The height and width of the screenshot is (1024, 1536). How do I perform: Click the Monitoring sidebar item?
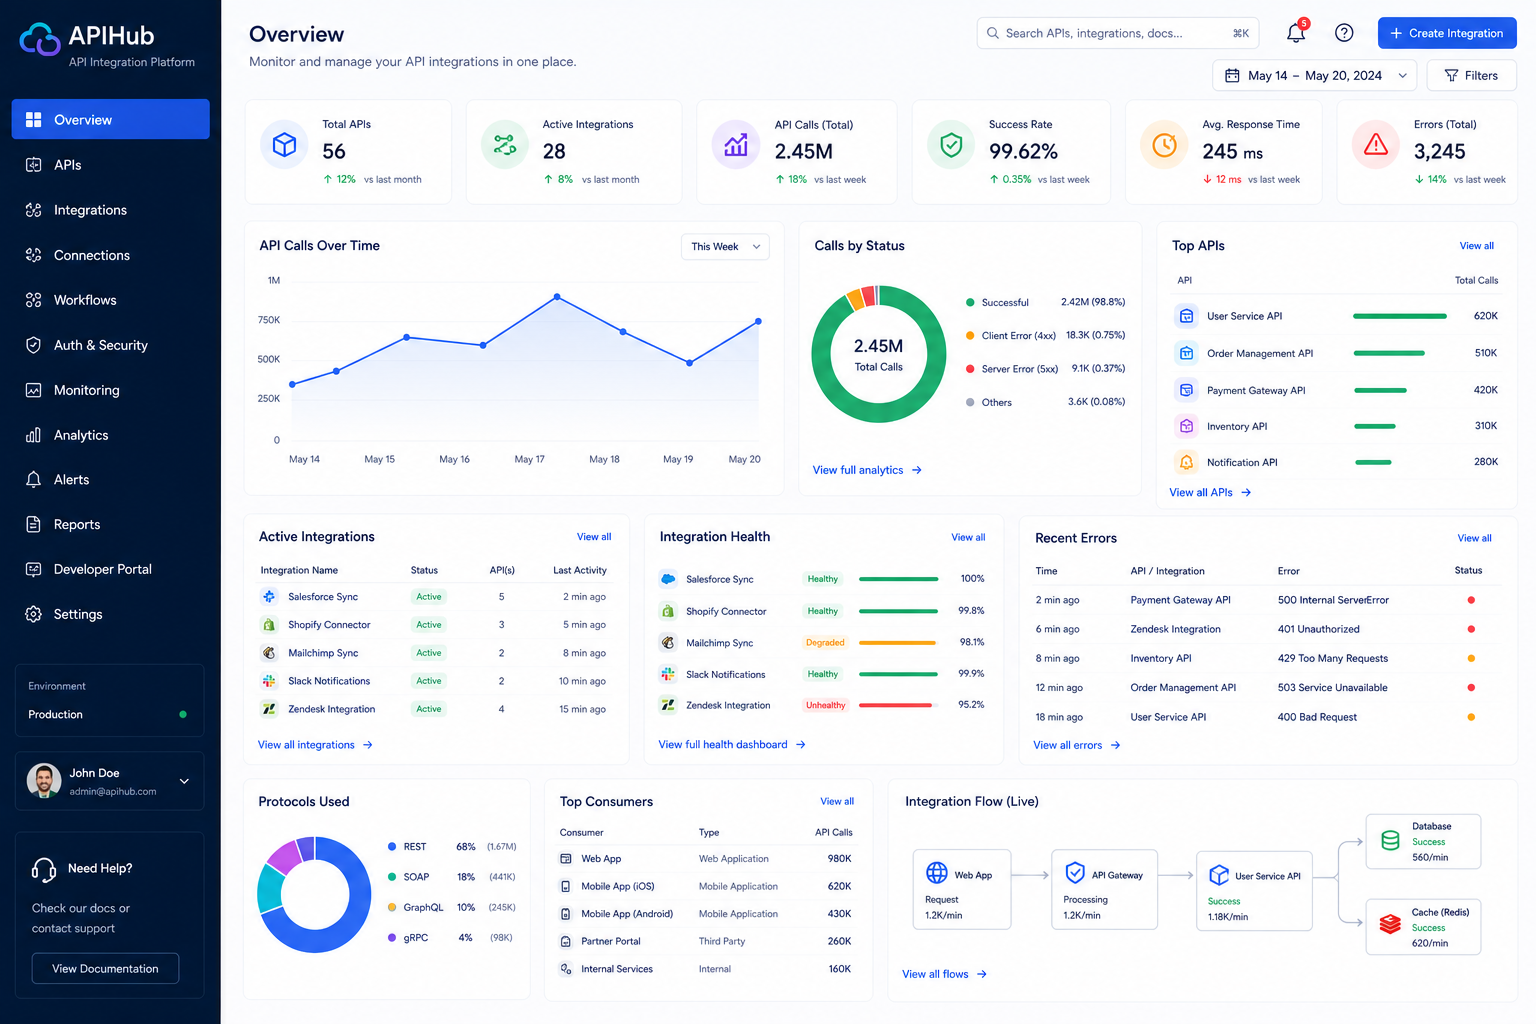pyautogui.click(x=110, y=390)
